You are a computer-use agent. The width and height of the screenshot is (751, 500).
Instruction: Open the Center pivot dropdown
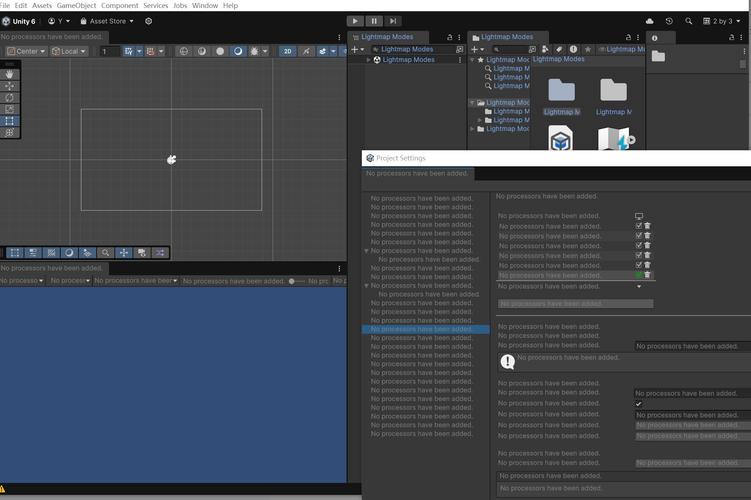(x=26, y=51)
